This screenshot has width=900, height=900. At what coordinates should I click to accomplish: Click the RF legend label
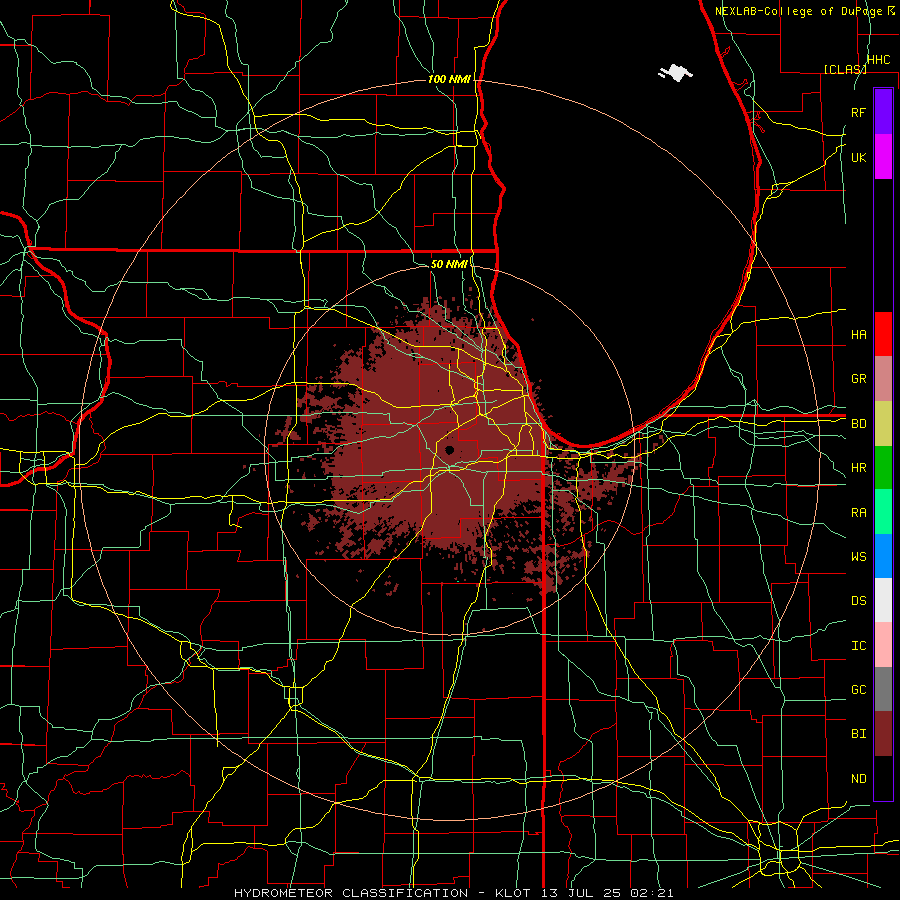pos(859,112)
